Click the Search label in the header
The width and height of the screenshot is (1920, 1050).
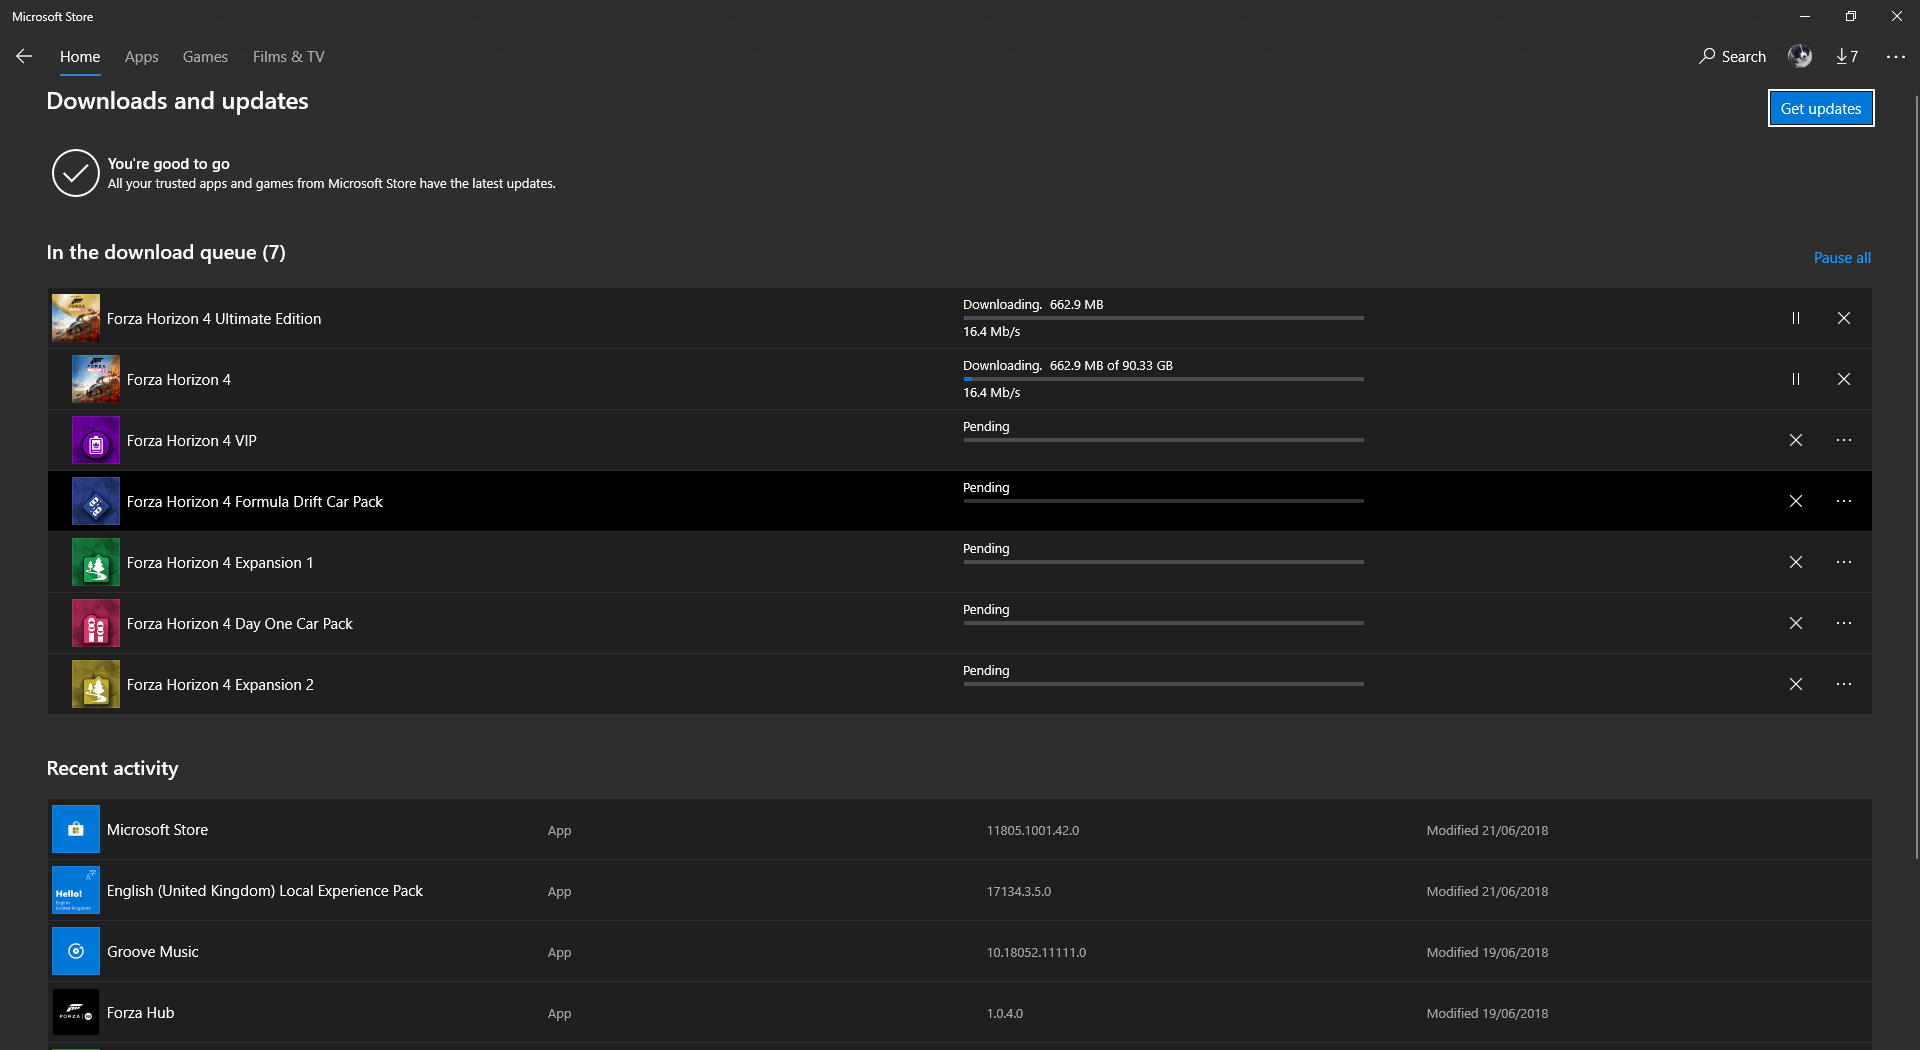pos(1743,57)
